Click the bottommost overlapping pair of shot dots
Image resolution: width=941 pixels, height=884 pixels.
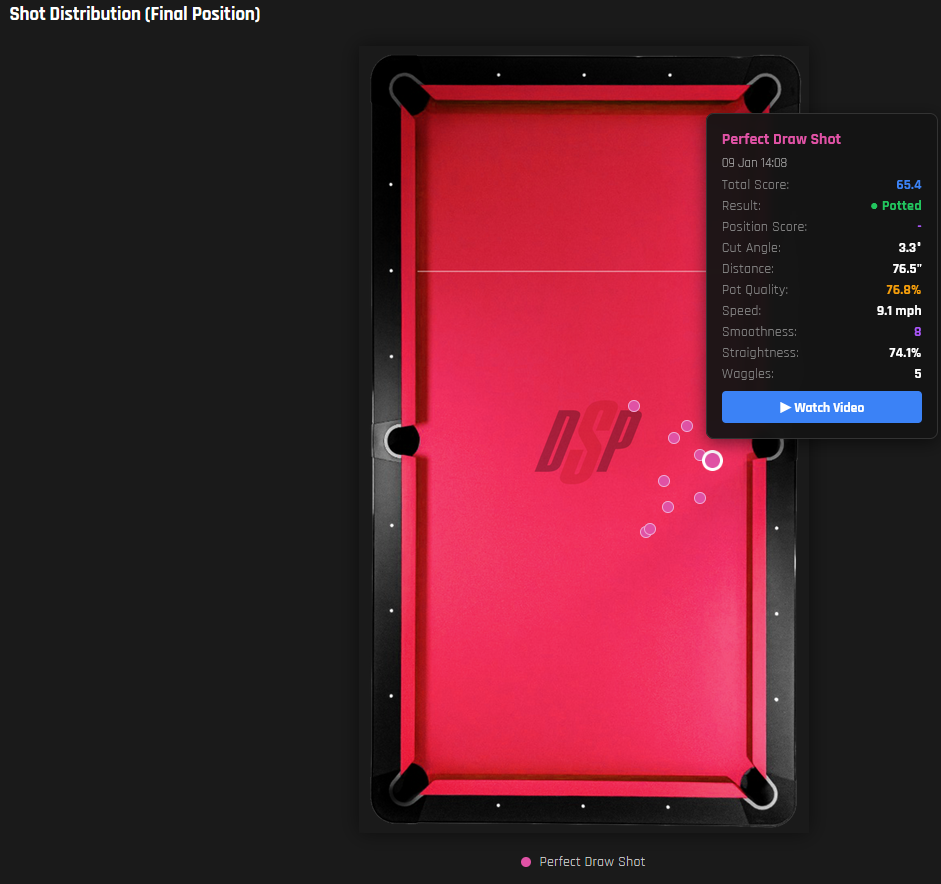tap(648, 530)
